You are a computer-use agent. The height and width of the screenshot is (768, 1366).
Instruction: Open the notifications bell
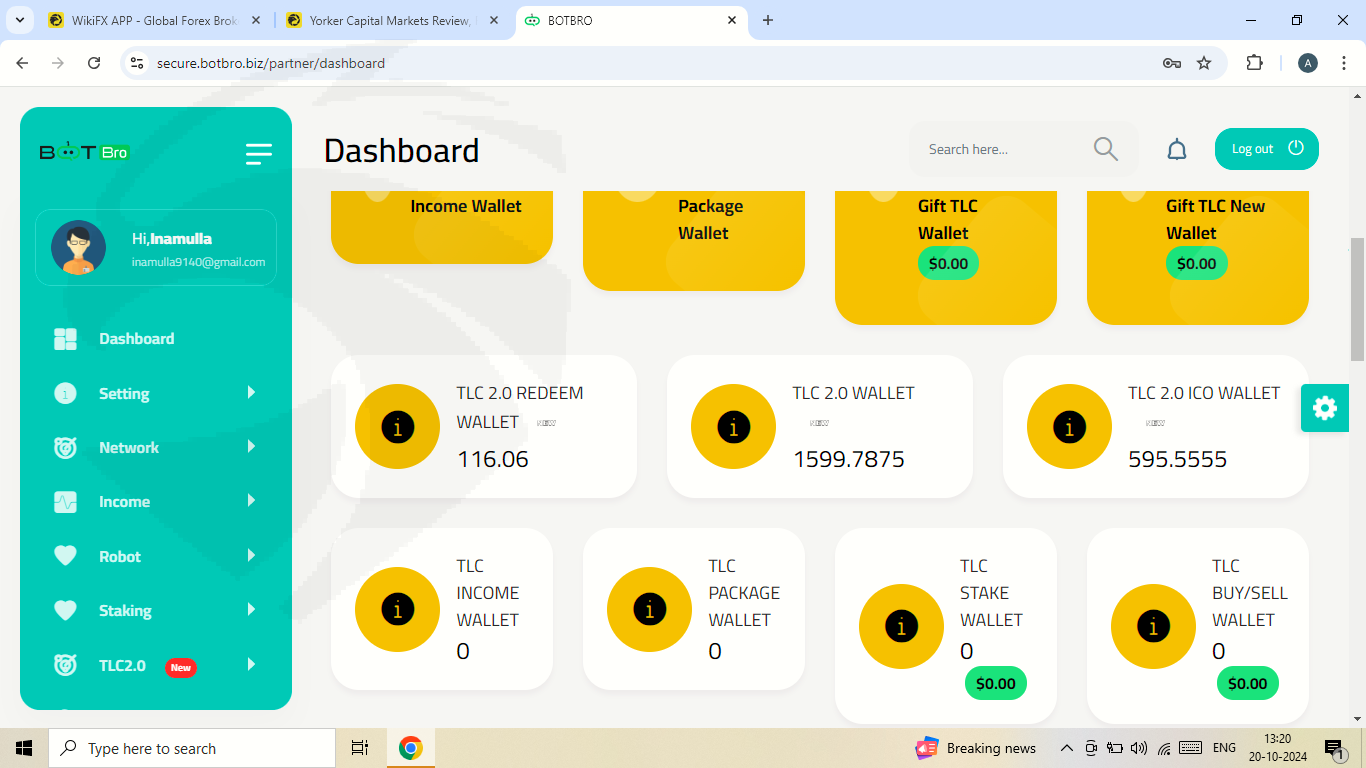1177,150
